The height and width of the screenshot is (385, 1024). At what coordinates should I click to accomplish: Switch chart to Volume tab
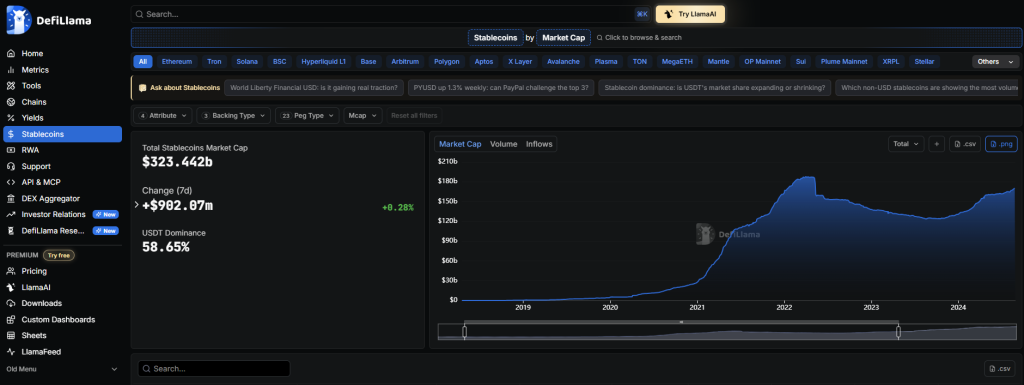(x=504, y=144)
